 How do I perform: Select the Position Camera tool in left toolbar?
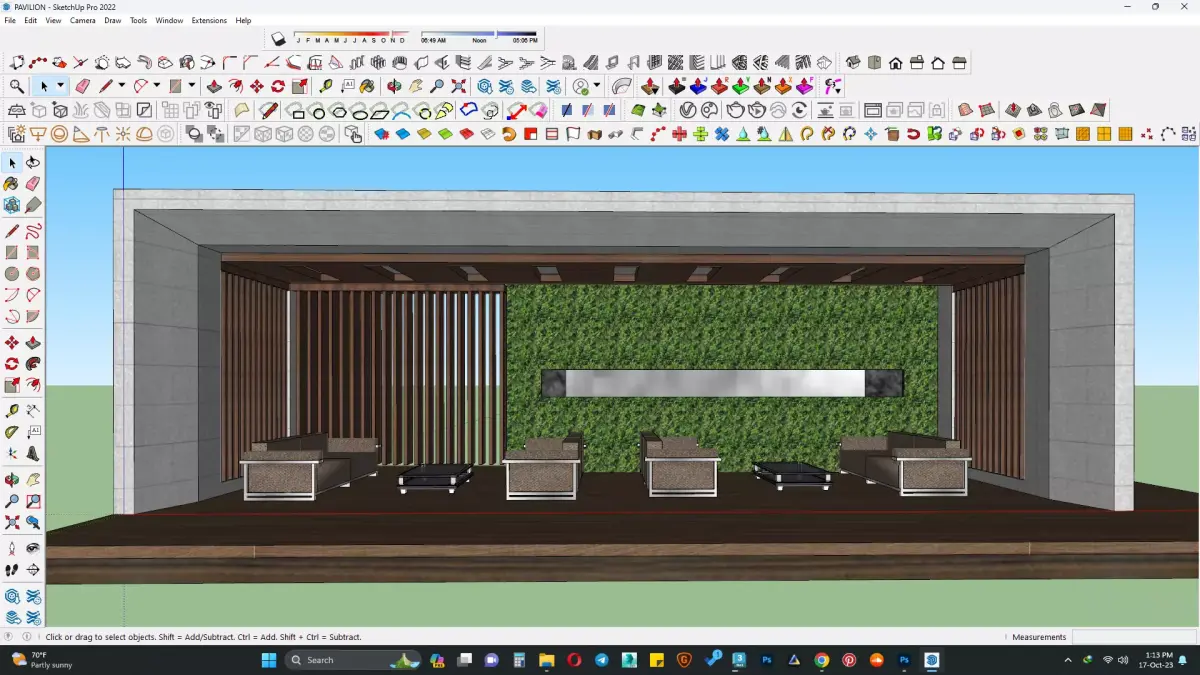pyautogui.click(x=12, y=548)
